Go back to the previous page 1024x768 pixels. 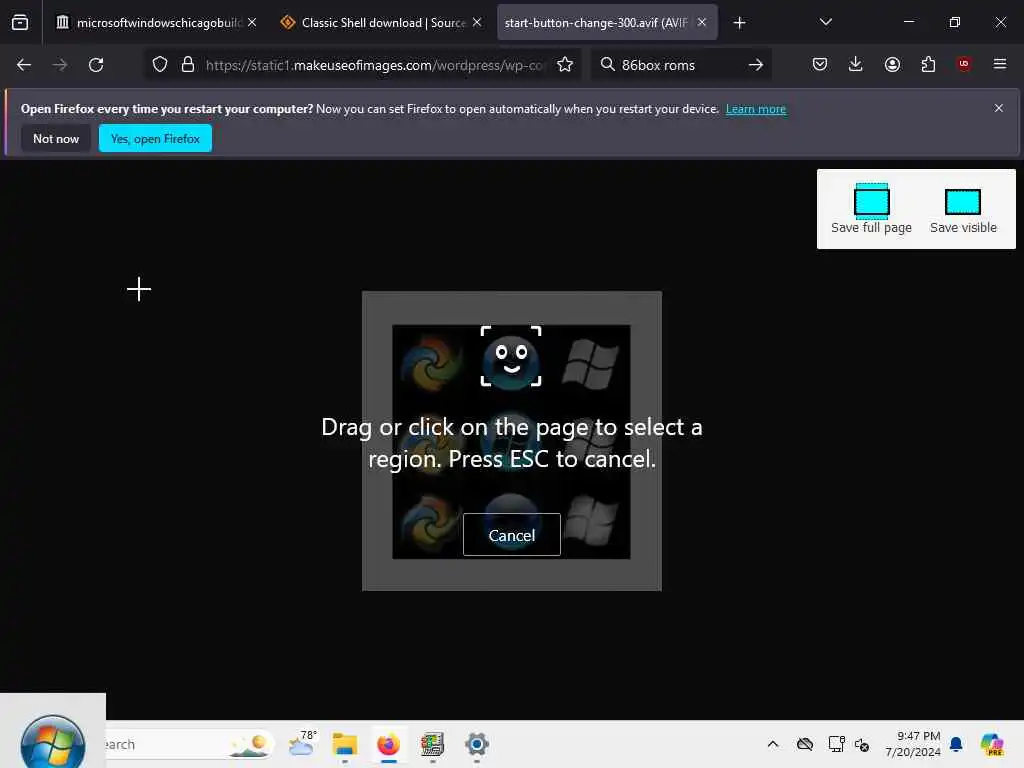(x=24, y=65)
